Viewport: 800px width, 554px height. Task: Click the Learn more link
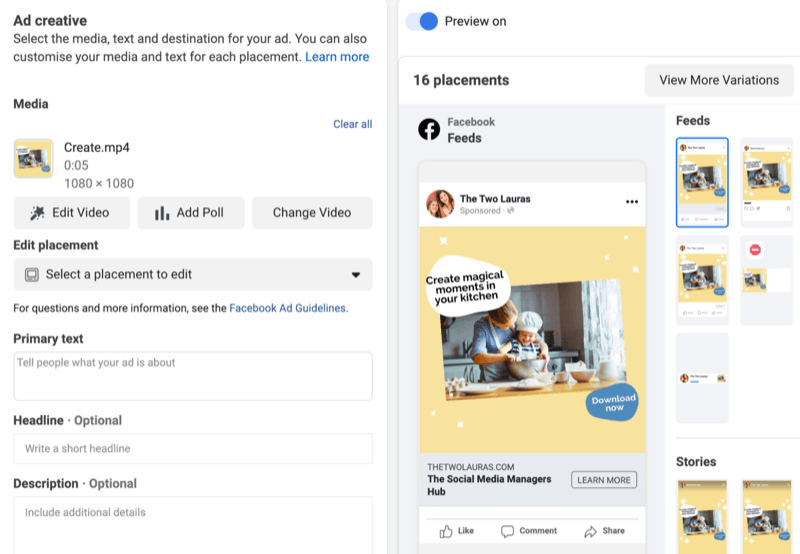(x=337, y=57)
